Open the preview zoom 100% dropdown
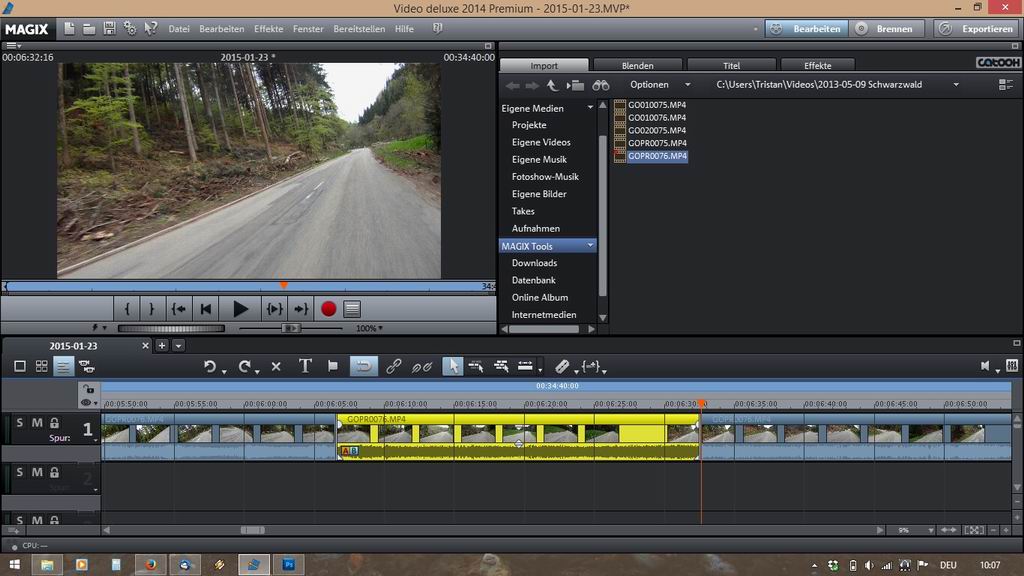 point(369,328)
